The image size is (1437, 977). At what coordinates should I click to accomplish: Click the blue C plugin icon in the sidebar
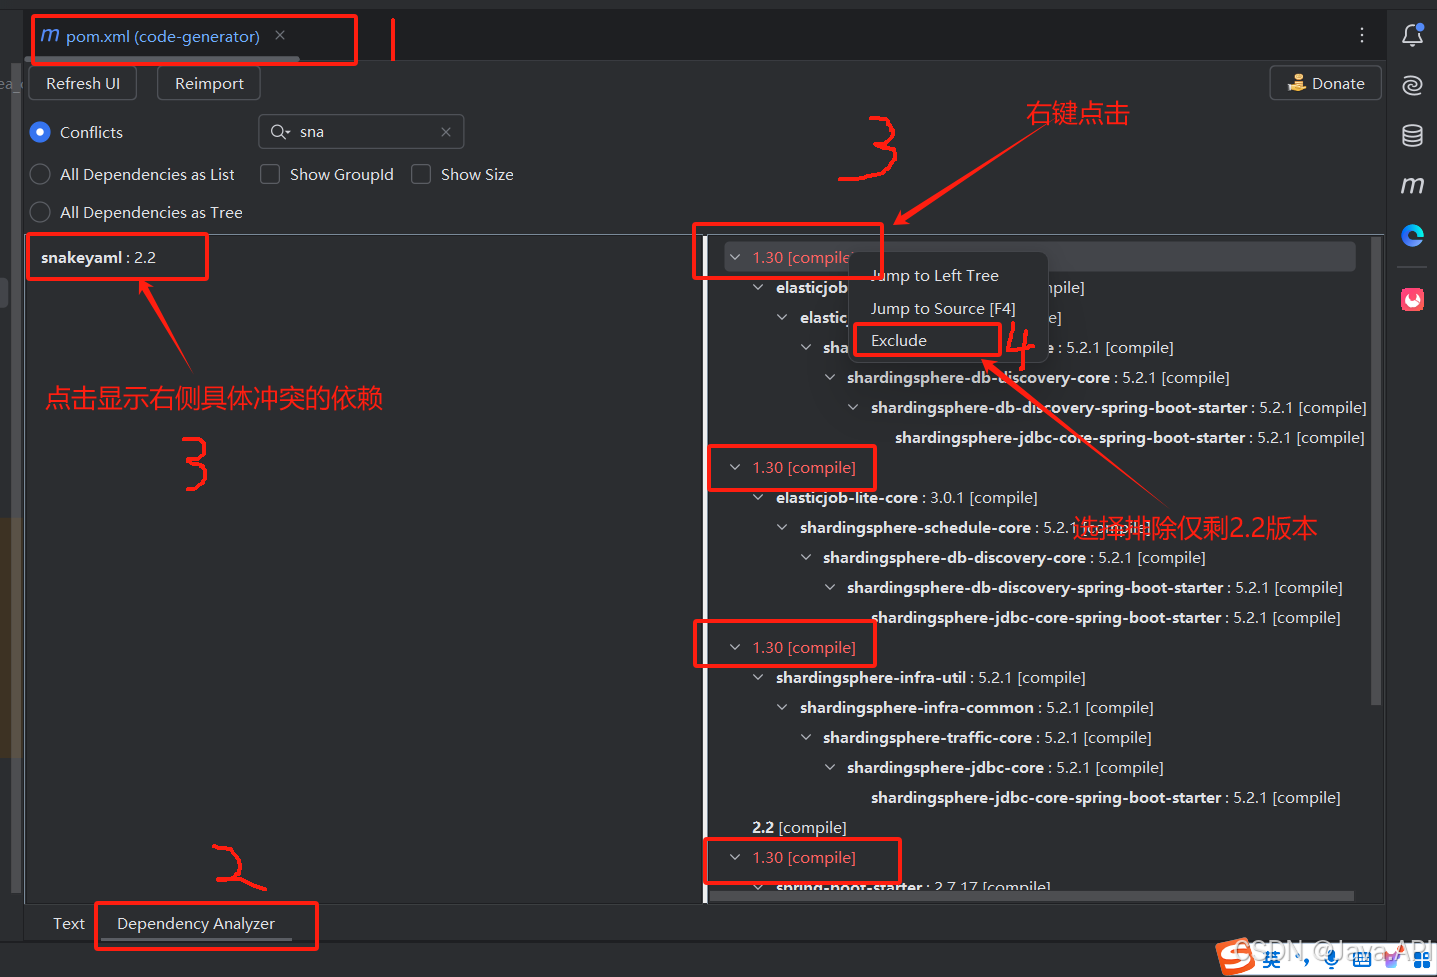click(1412, 235)
